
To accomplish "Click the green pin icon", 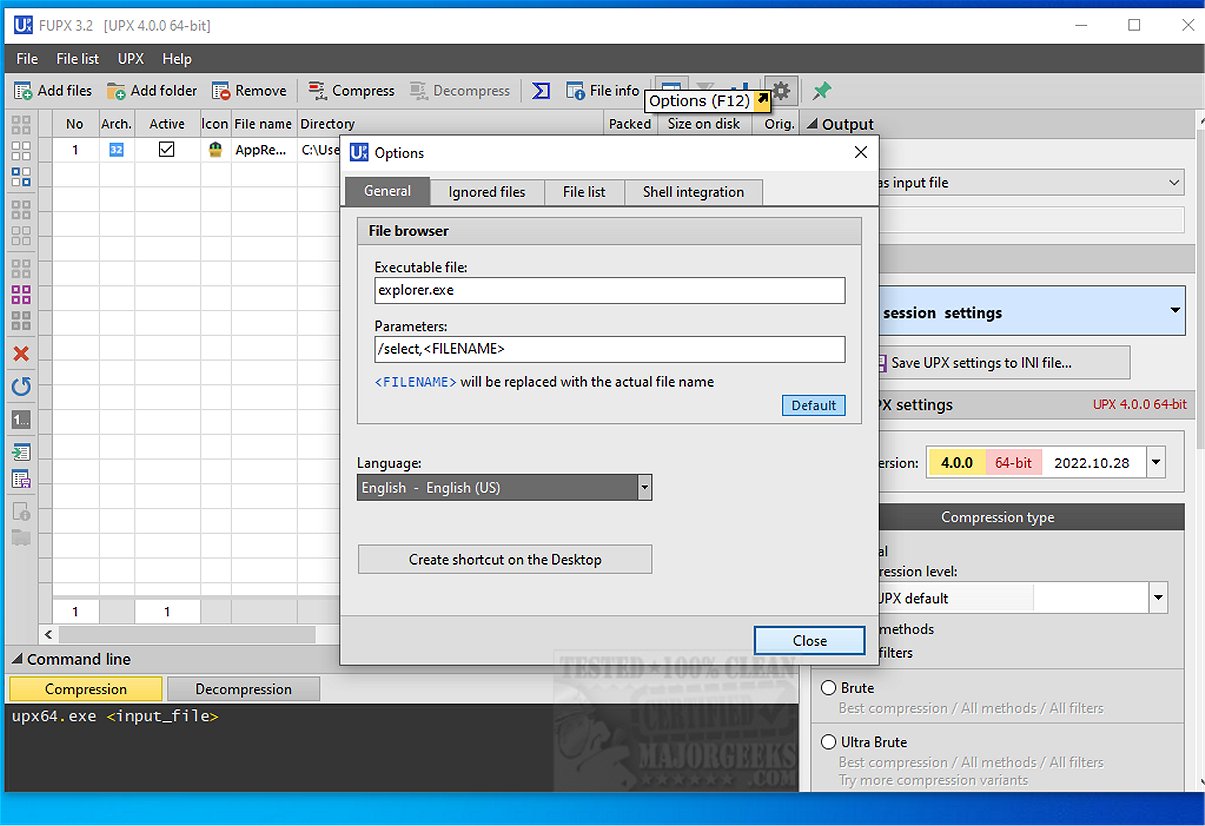I will click(821, 91).
